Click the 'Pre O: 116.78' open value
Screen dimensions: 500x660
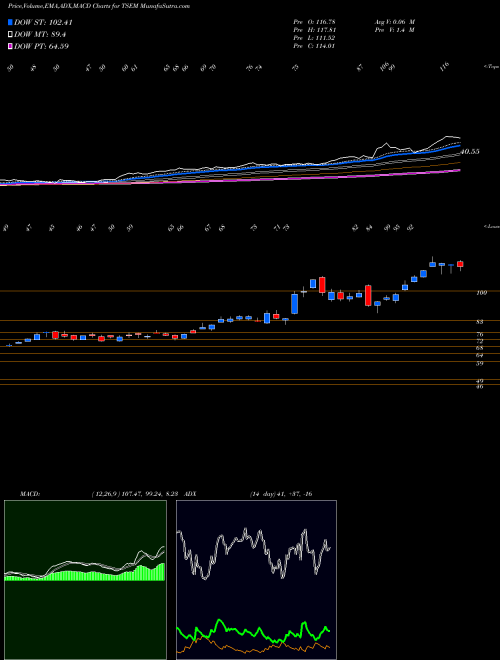click(314, 22)
